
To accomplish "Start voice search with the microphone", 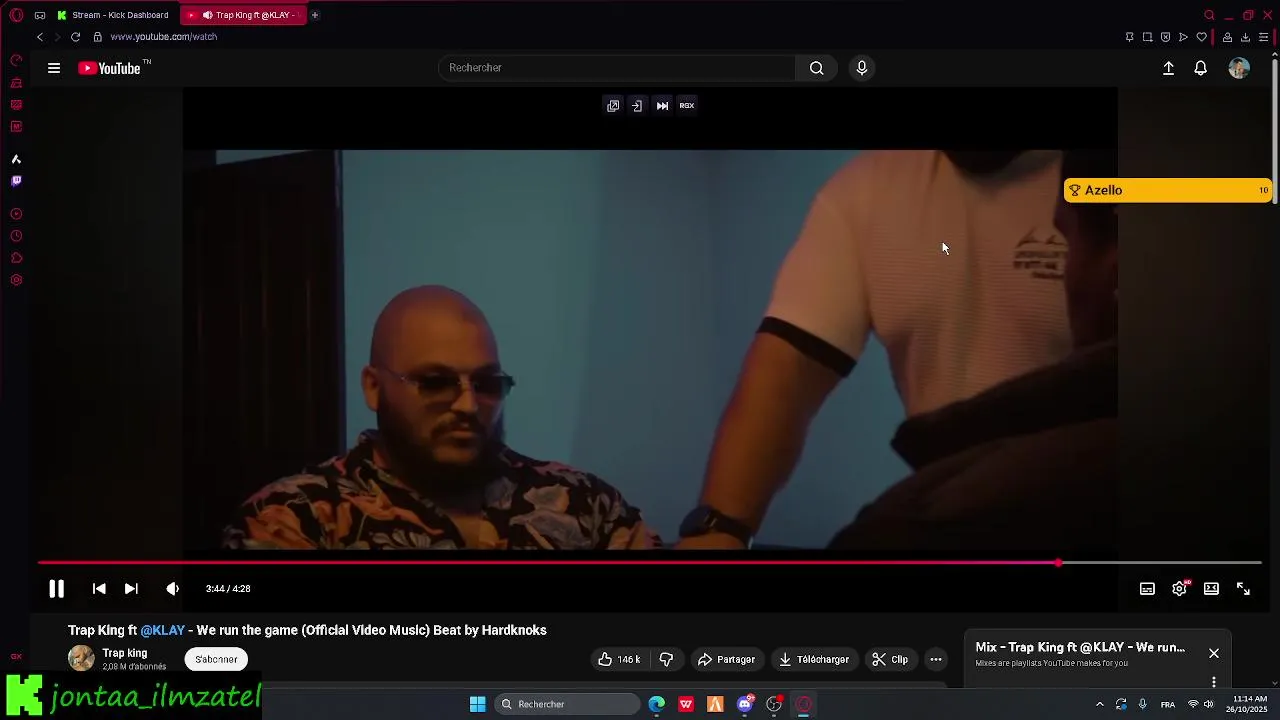I will coord(862,68).
